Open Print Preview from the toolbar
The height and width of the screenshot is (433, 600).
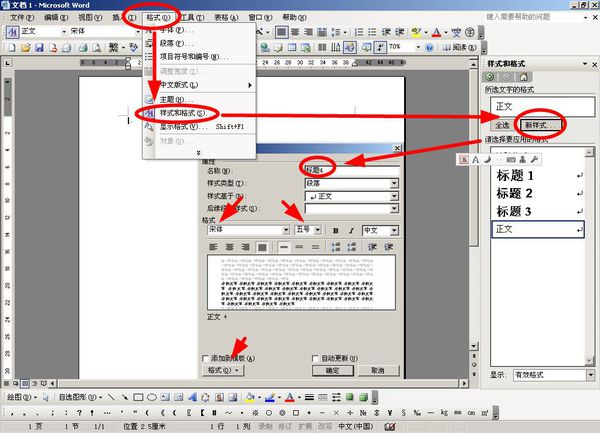[x=96, y=47]
